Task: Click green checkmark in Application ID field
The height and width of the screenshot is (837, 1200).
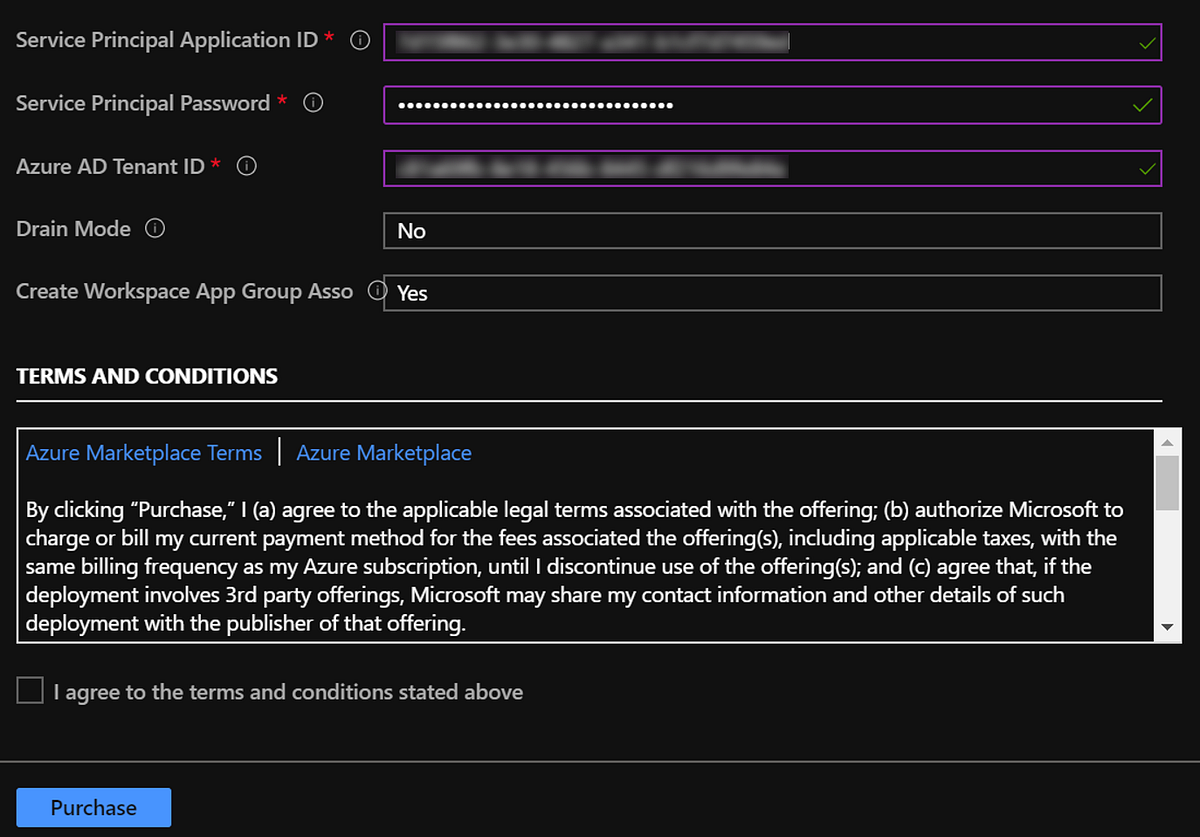Action: pyautogui.click(x=1146, y=43)
